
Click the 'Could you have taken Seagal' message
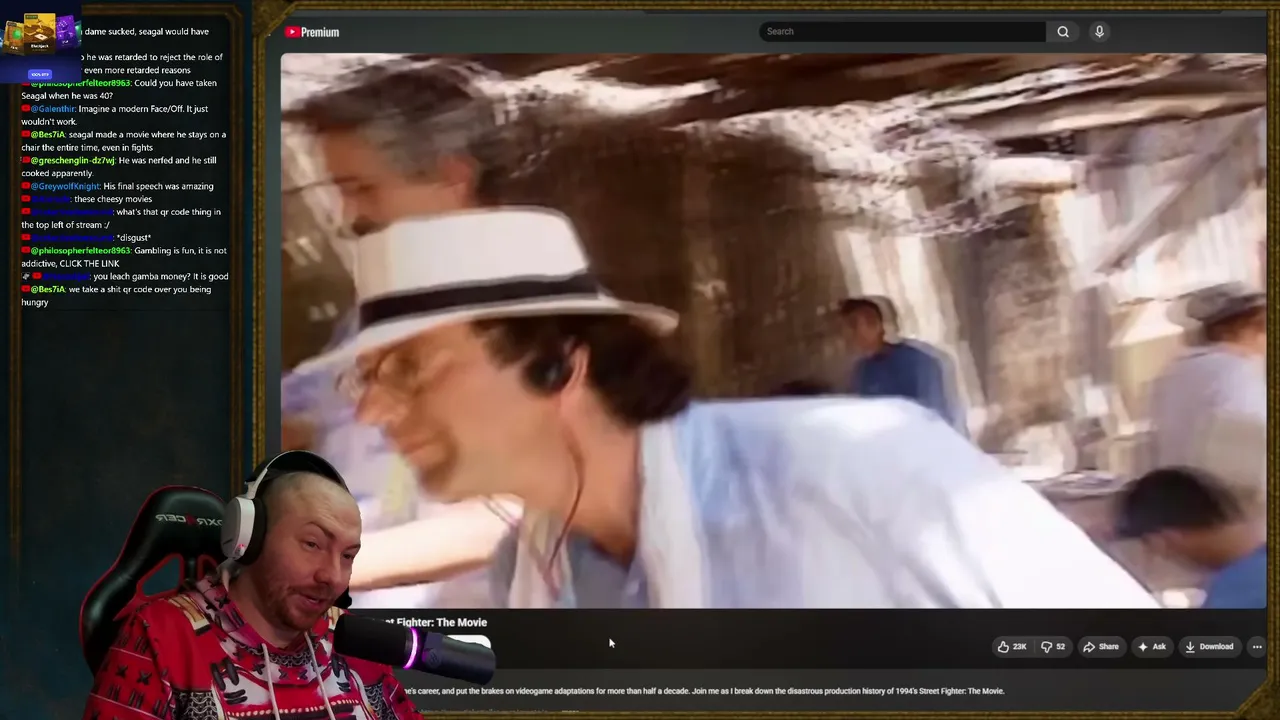pyautogui.click(x=119, y=89)
